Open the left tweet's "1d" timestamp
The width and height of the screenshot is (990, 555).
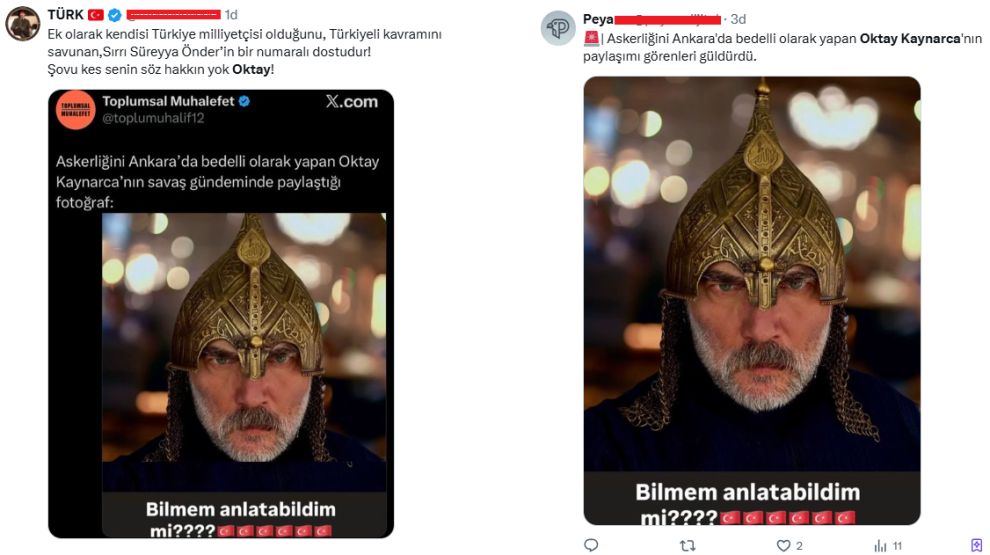coord(231,15)
